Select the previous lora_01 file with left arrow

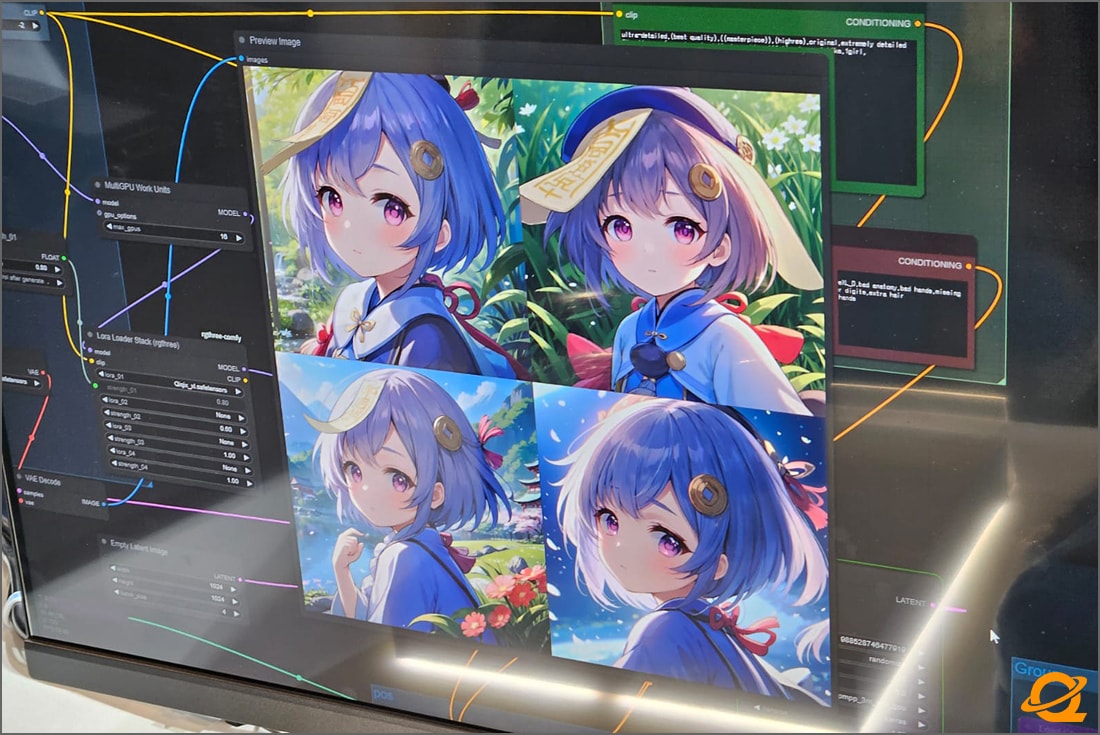(102, 375)
